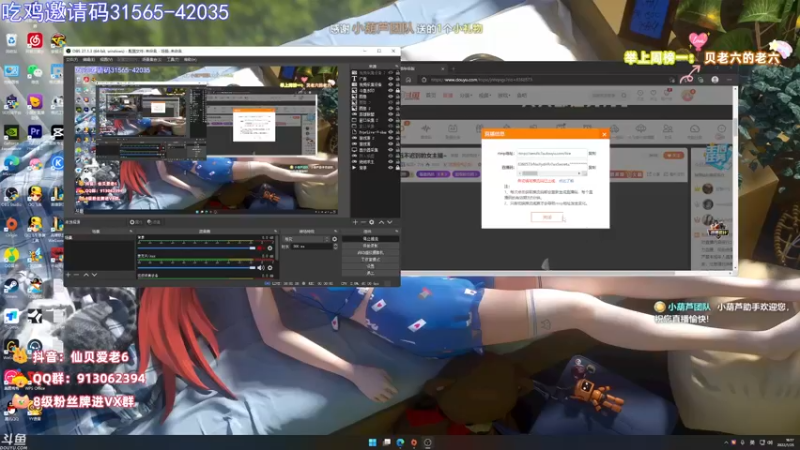The height and width of the screenshot is (450, 800).
Task: Expand Douyu 视频 navigation dropdown
Action: tap(484, 95)
